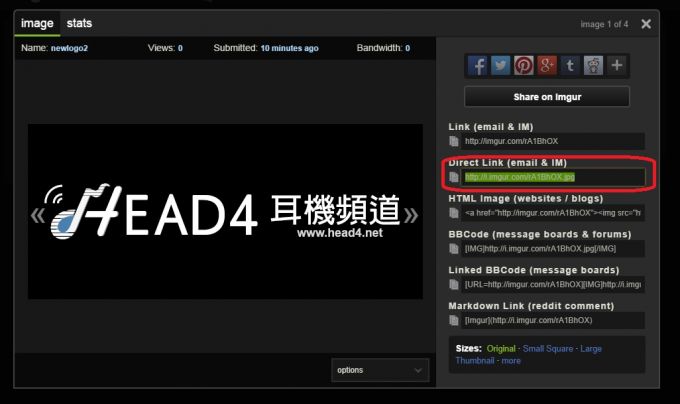Copy the Direct Link clipboard icon
Image resolution: width=680 pixels, height=404 pixels.
click(x=454, y=177)
